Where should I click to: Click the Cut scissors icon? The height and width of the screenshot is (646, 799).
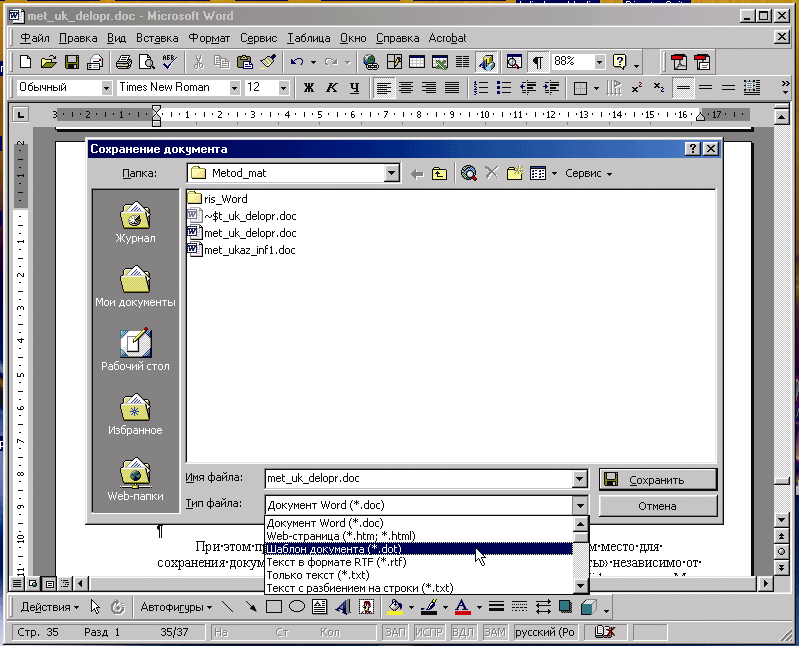pos(199,62)
